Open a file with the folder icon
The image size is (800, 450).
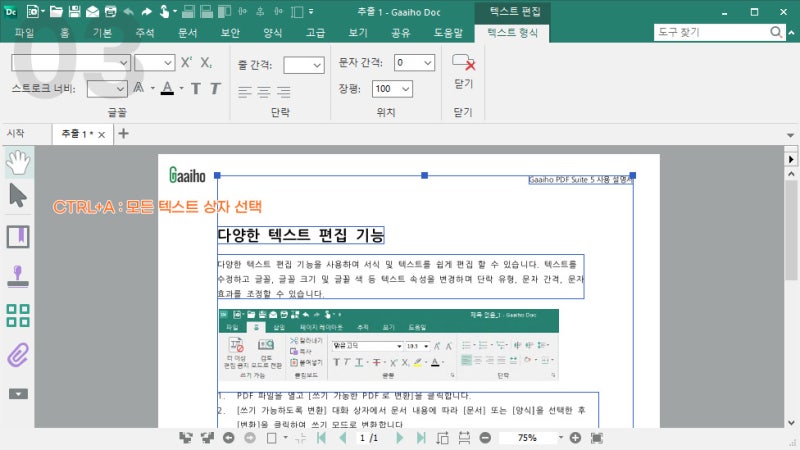tap(56, 11)
